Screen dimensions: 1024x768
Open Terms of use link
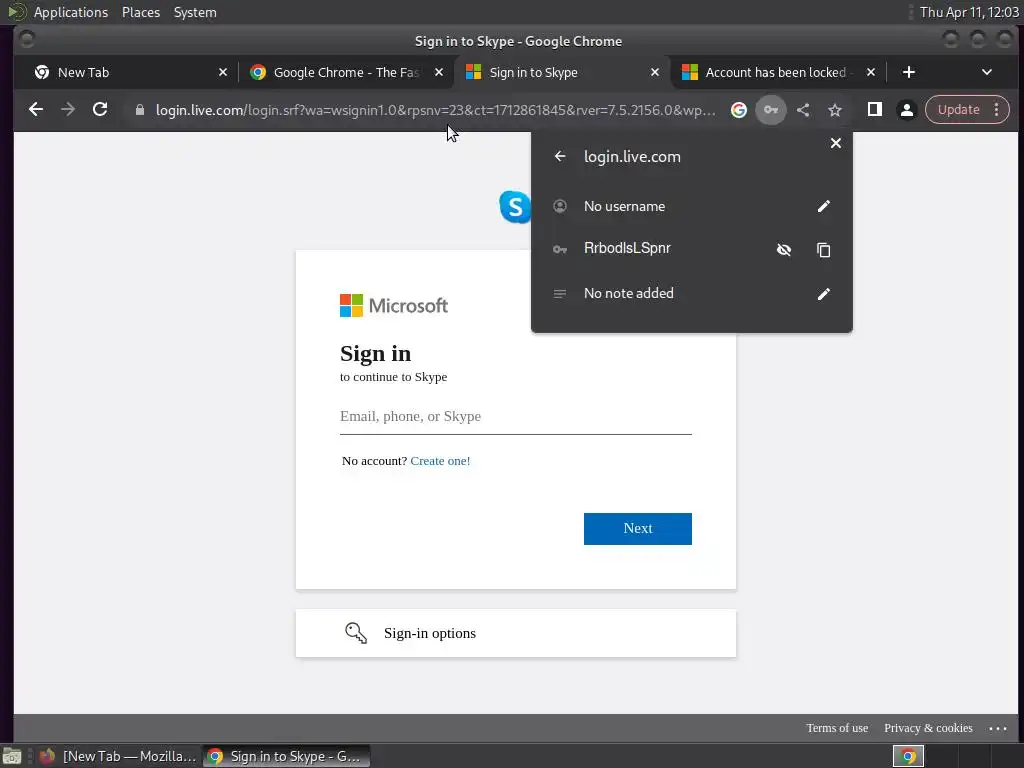[837, 728]
